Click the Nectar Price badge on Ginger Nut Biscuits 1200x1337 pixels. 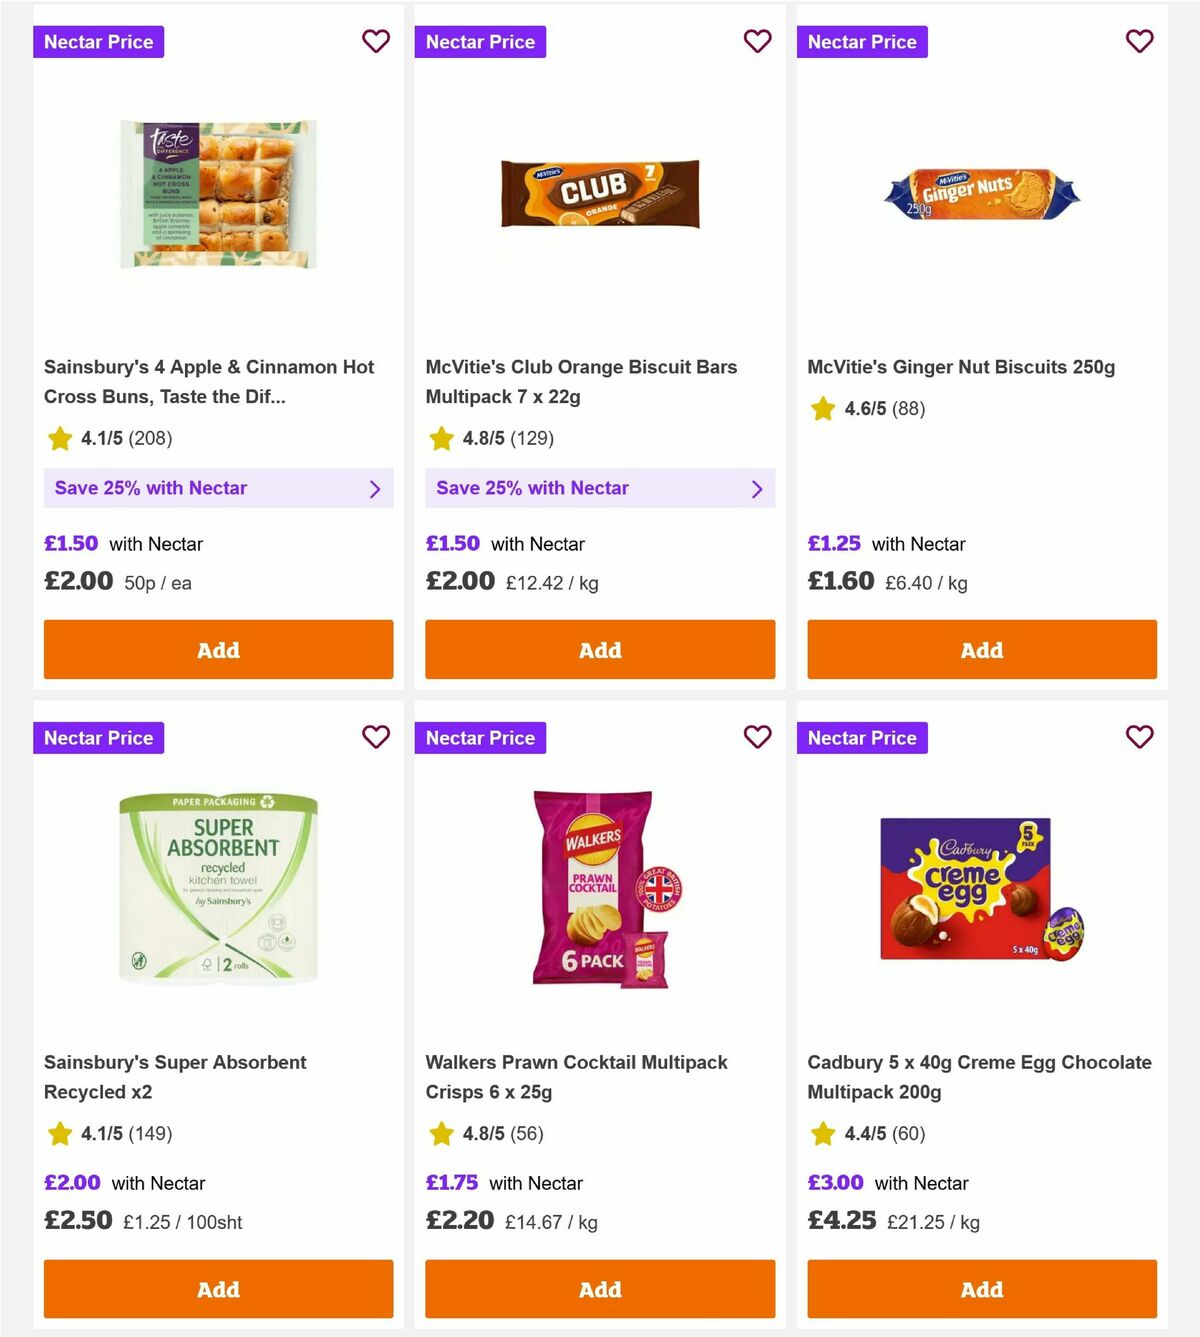click(862, 41)
